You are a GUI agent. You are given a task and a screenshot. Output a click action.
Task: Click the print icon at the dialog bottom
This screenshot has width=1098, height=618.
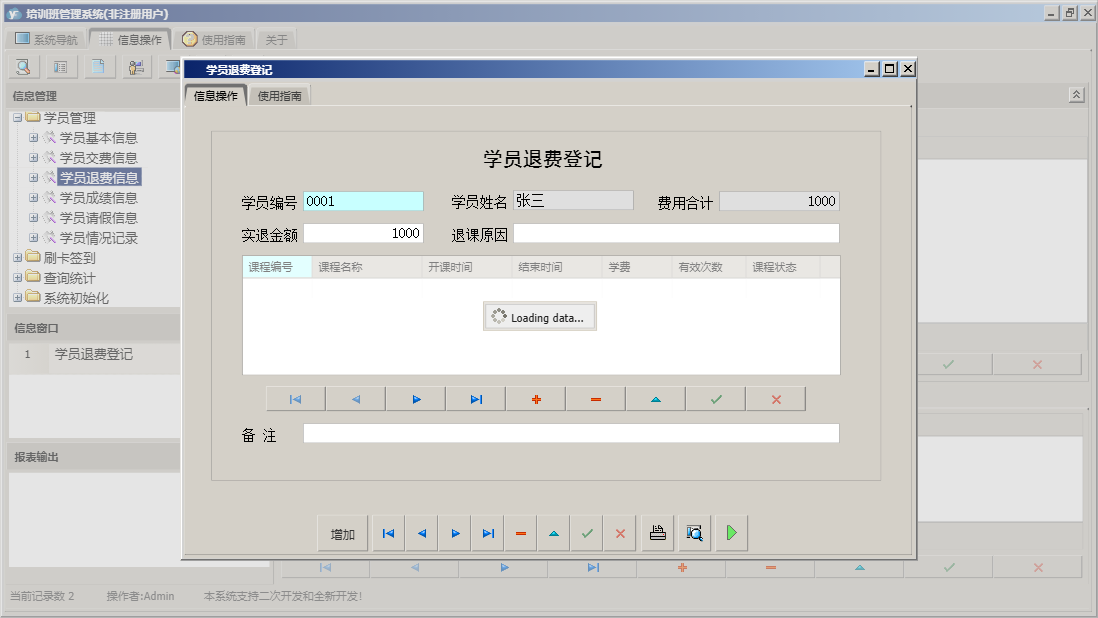[657, 533]
